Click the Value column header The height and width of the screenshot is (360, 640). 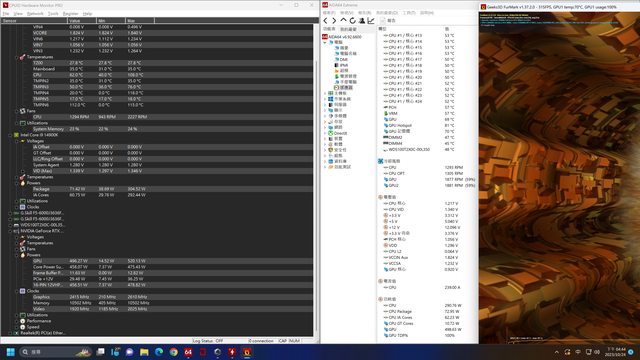[x=82, y=20]
